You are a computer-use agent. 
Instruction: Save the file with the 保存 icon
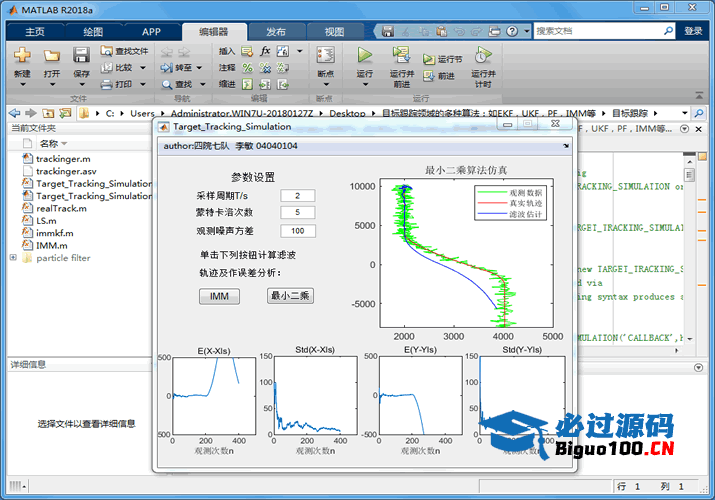(x=81, y=56)
